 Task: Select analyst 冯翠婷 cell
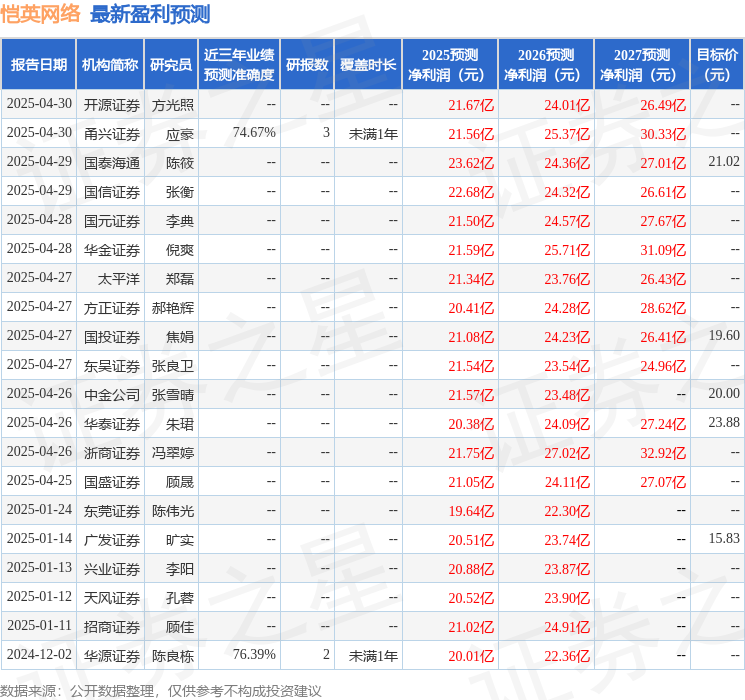(173, 453)
